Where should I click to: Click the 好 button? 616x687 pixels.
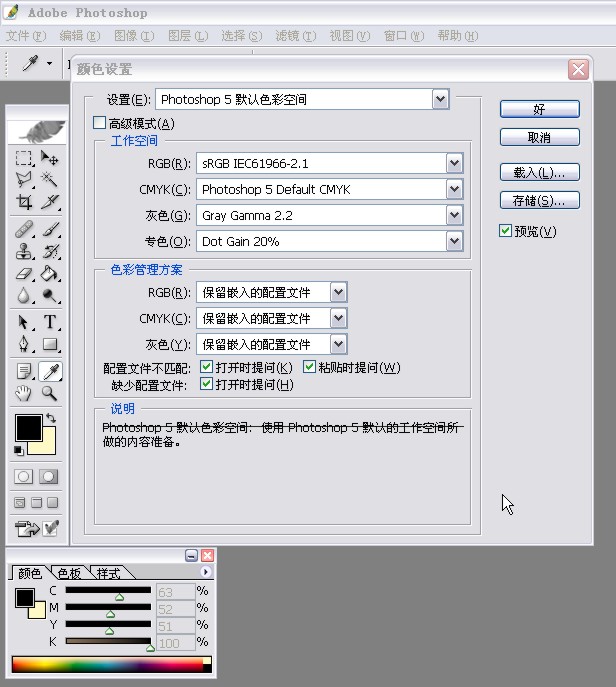tap(539, 109)
